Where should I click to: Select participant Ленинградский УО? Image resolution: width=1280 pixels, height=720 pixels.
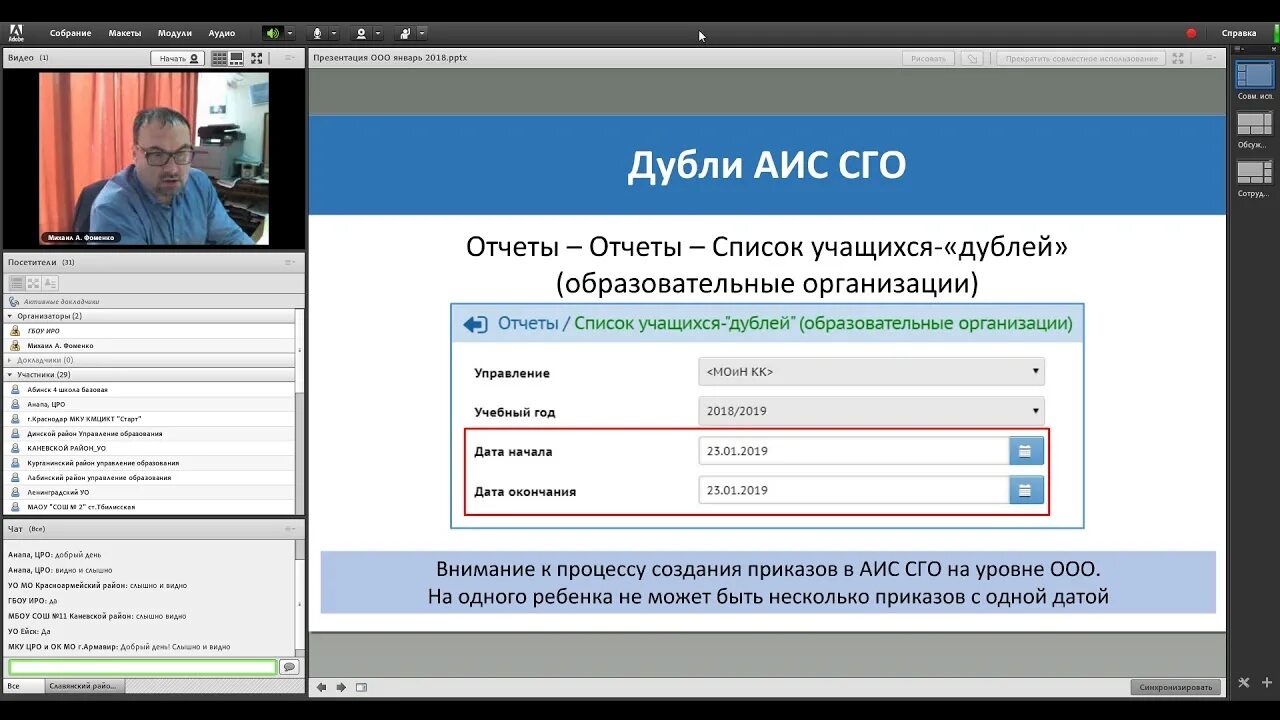click(x=150, y=492)
